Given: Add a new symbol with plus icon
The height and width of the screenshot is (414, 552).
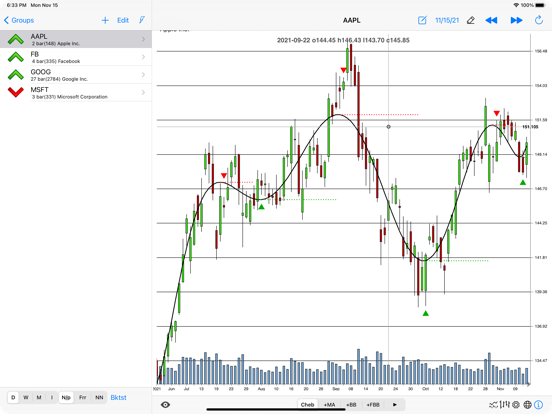Looking at the screenshot, I should 105,20.
